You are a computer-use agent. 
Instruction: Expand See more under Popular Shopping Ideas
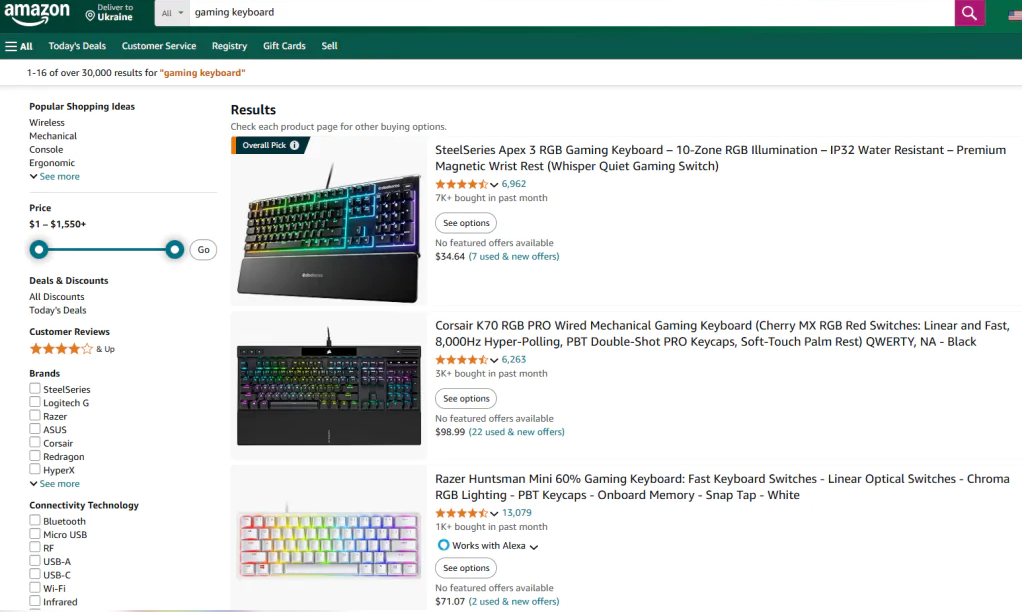59,177
